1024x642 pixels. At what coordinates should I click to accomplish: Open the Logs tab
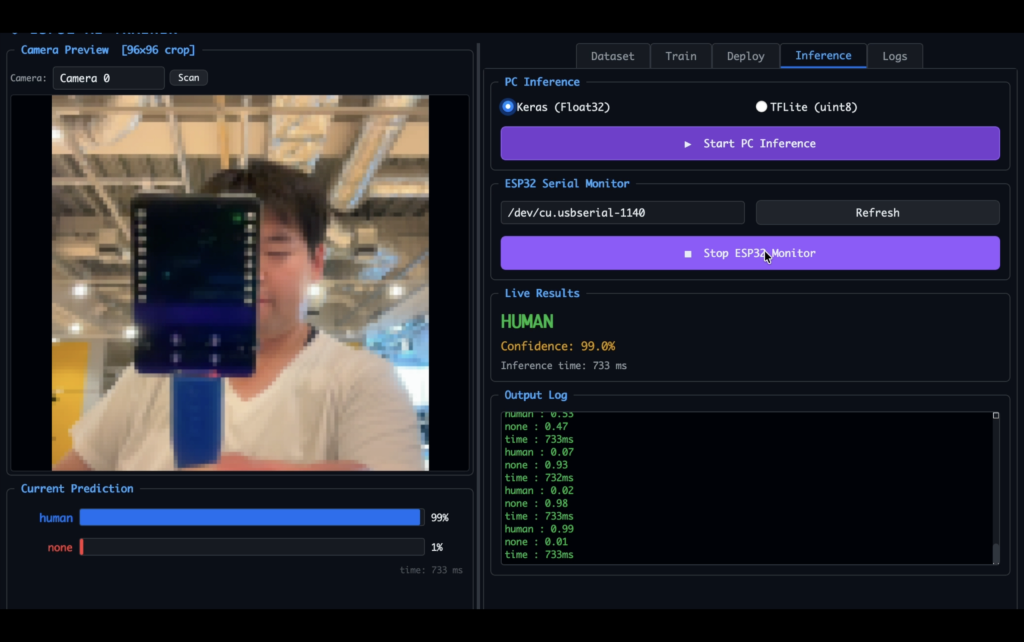[x=894, y=56]
